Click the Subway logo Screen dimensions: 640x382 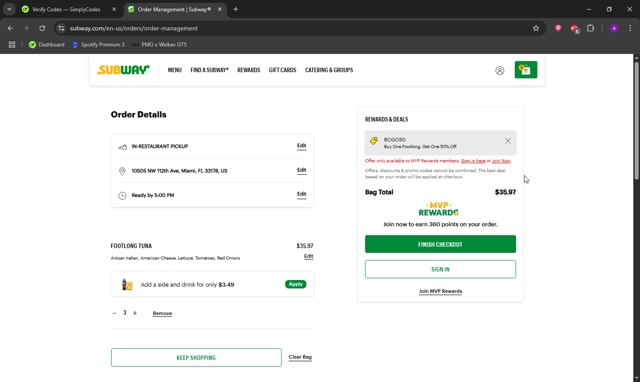(x=123, y=70)
